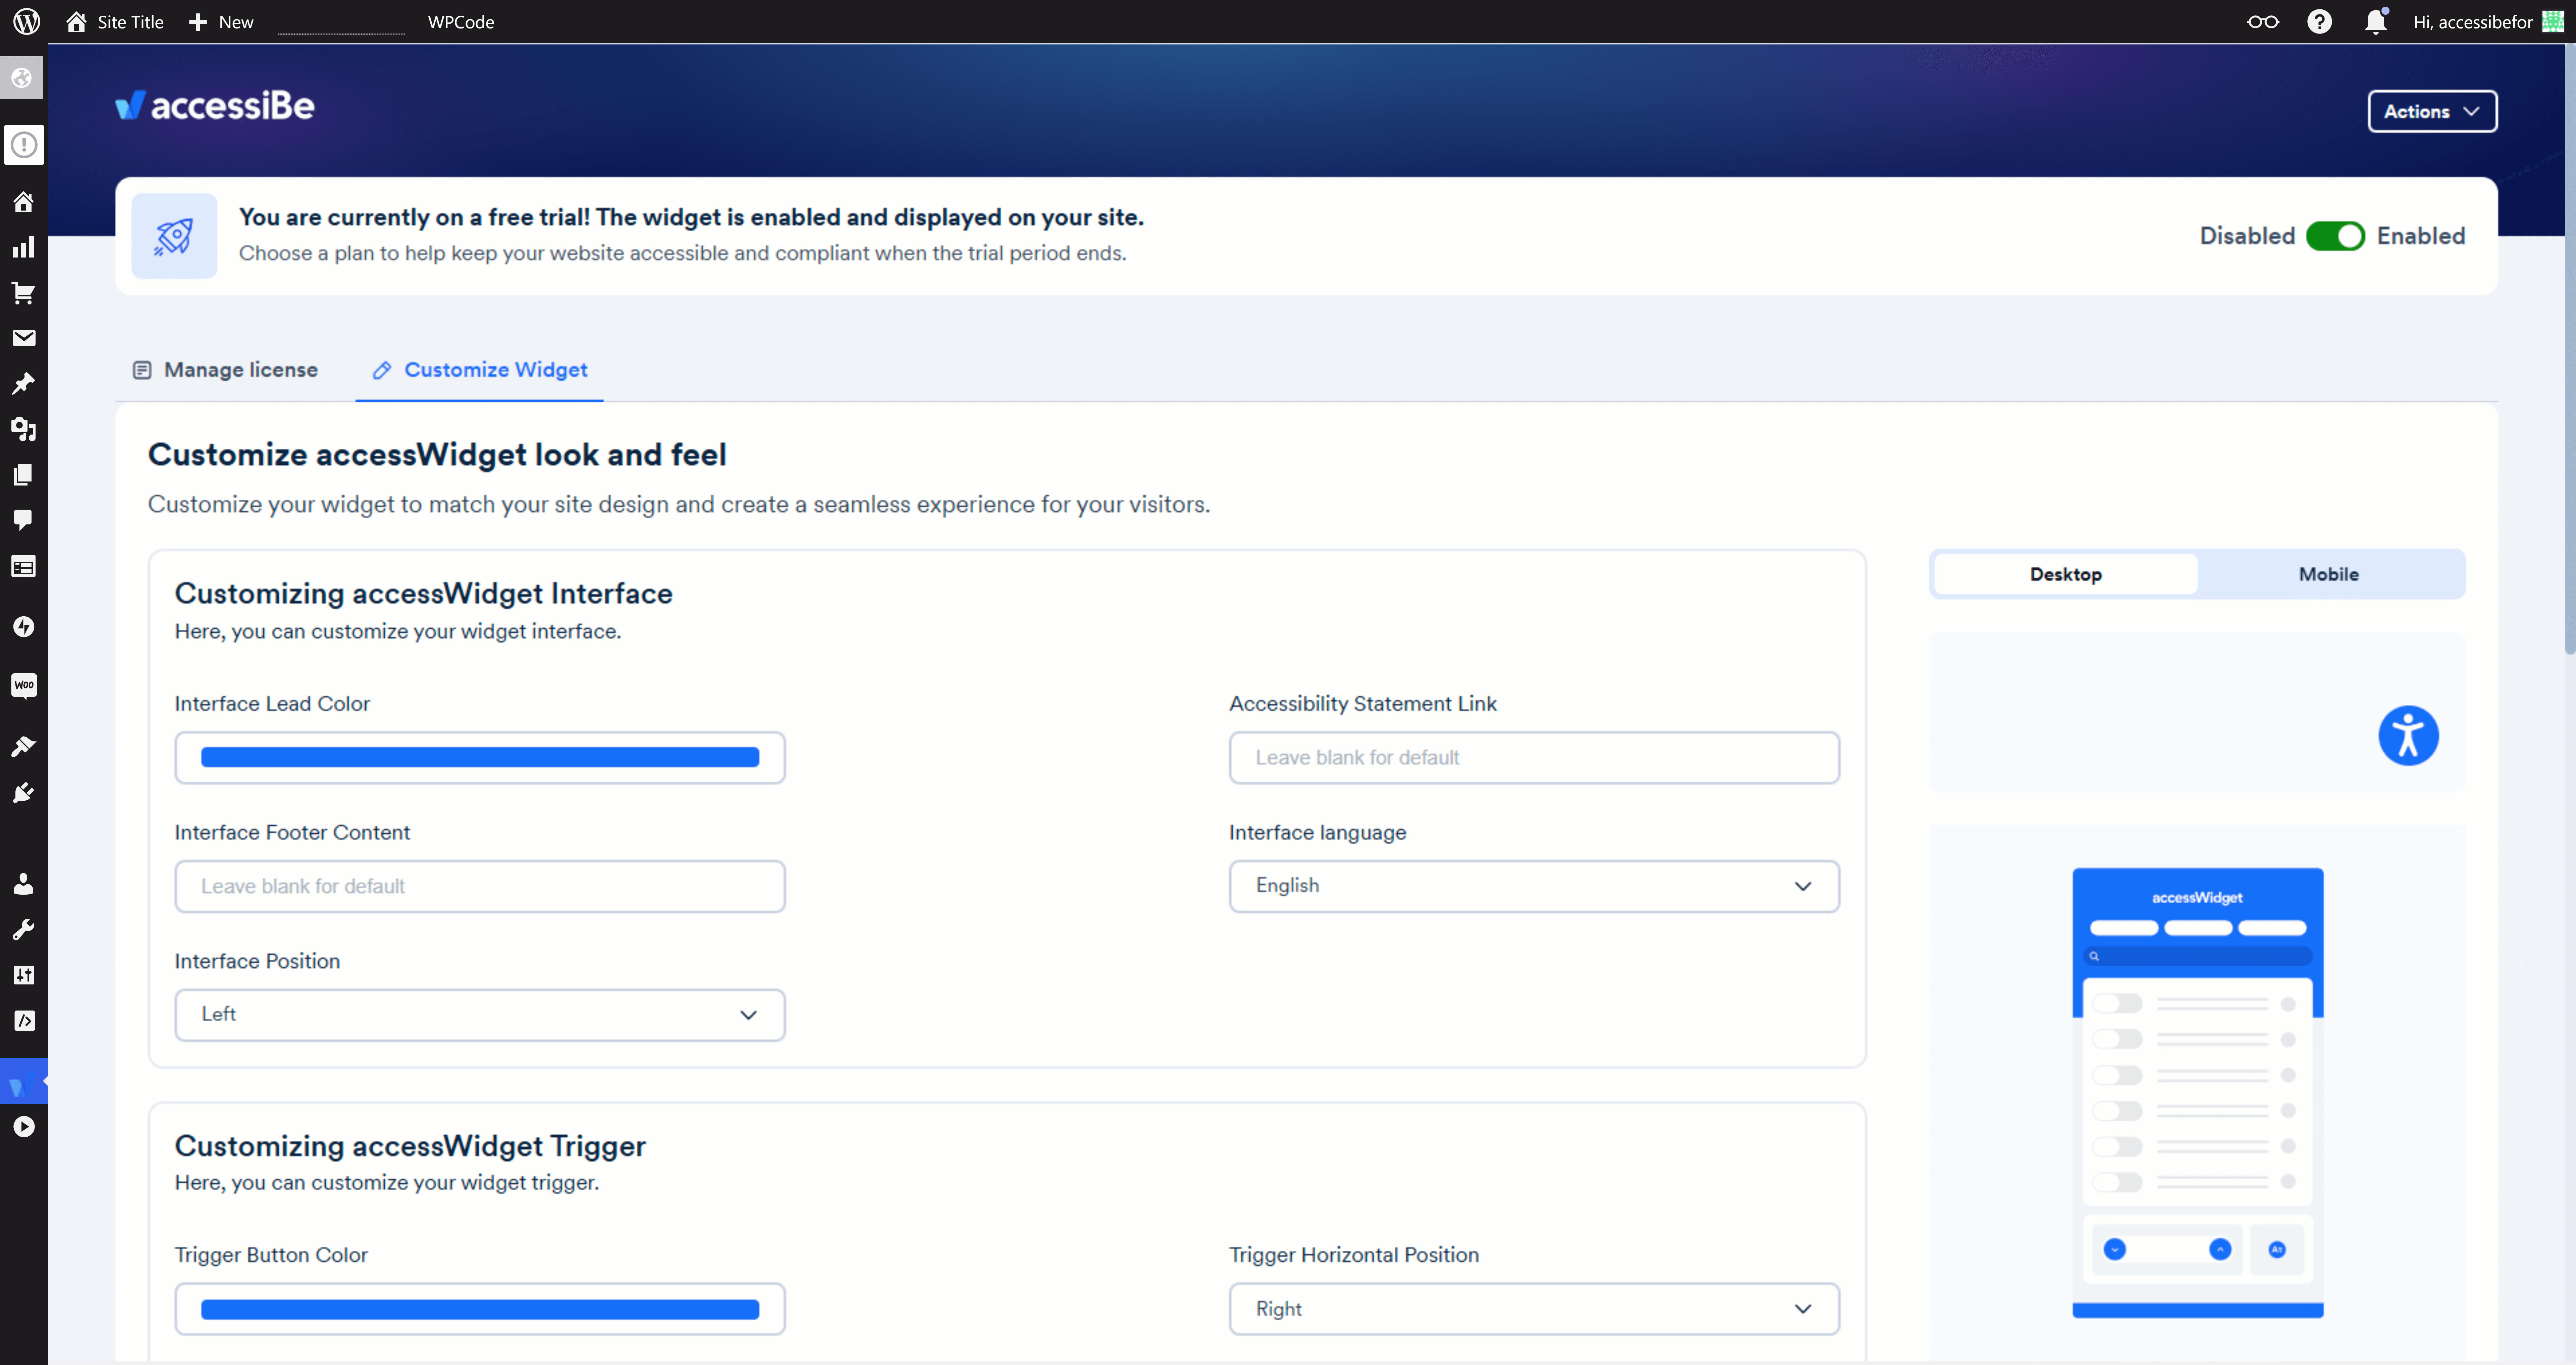The width and height of the screenshot is (2576, 1365).
Task: Click the globe icon atop the sidebar
Action: pos(22,78)
